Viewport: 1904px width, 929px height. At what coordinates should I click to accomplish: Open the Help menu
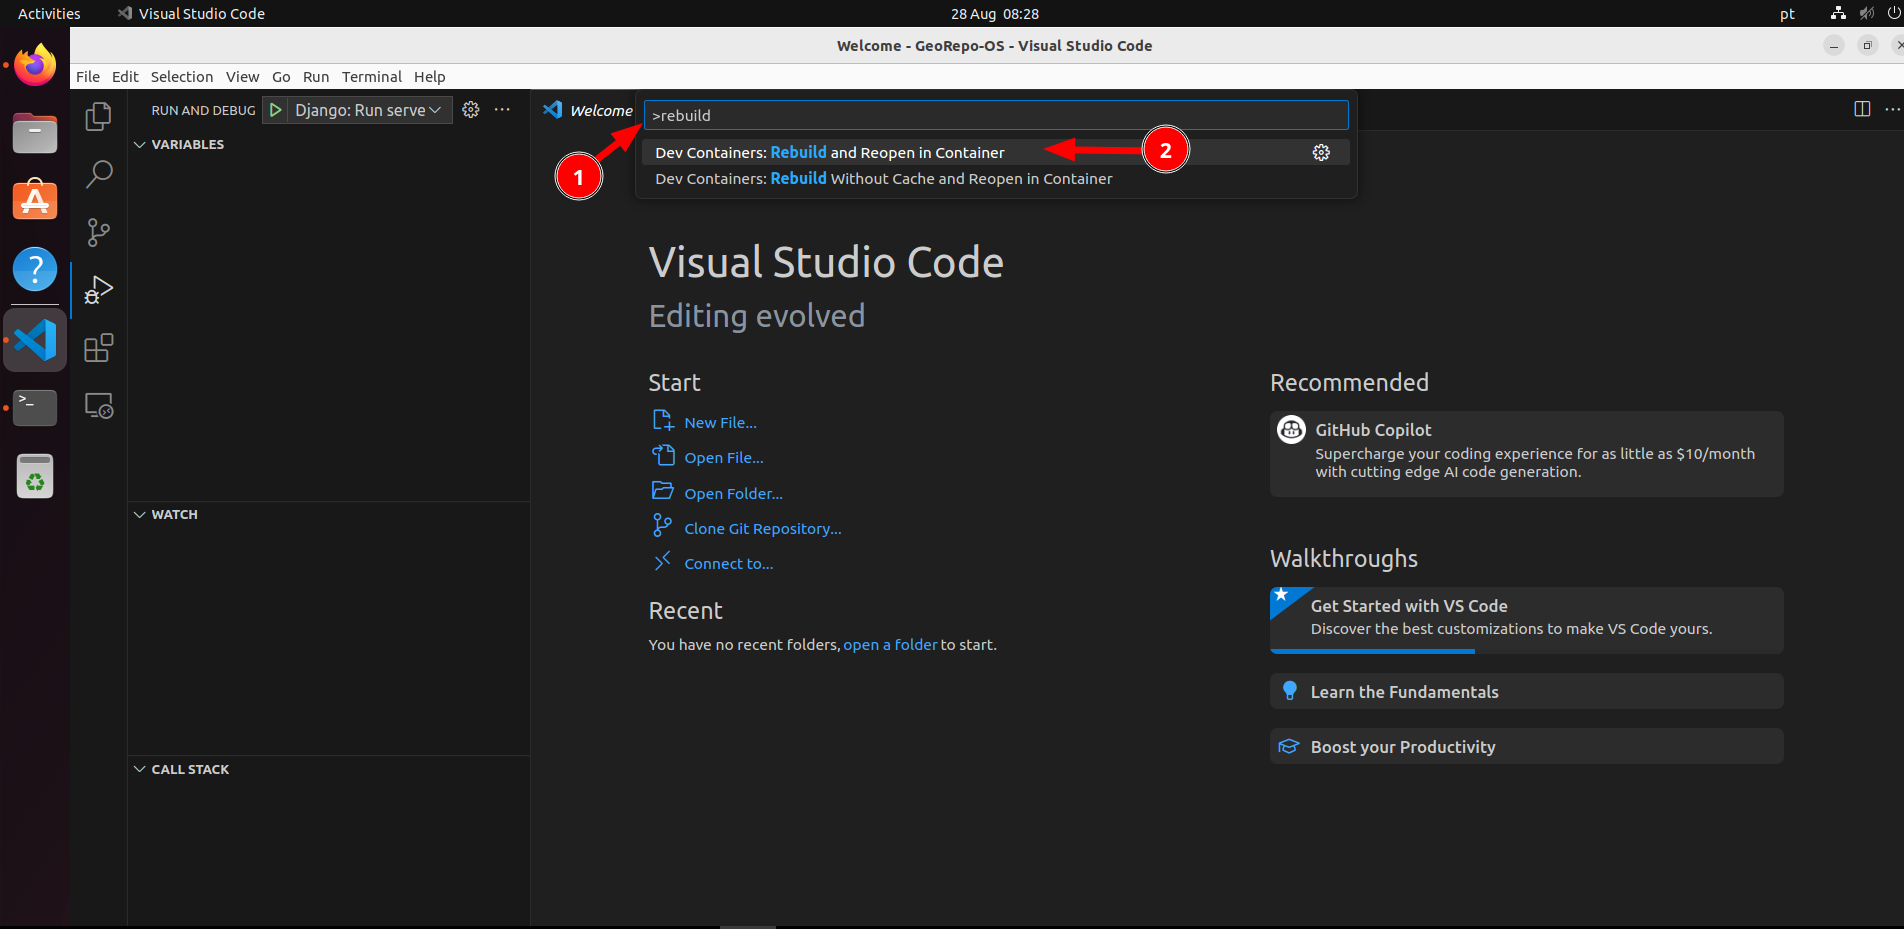429,77
